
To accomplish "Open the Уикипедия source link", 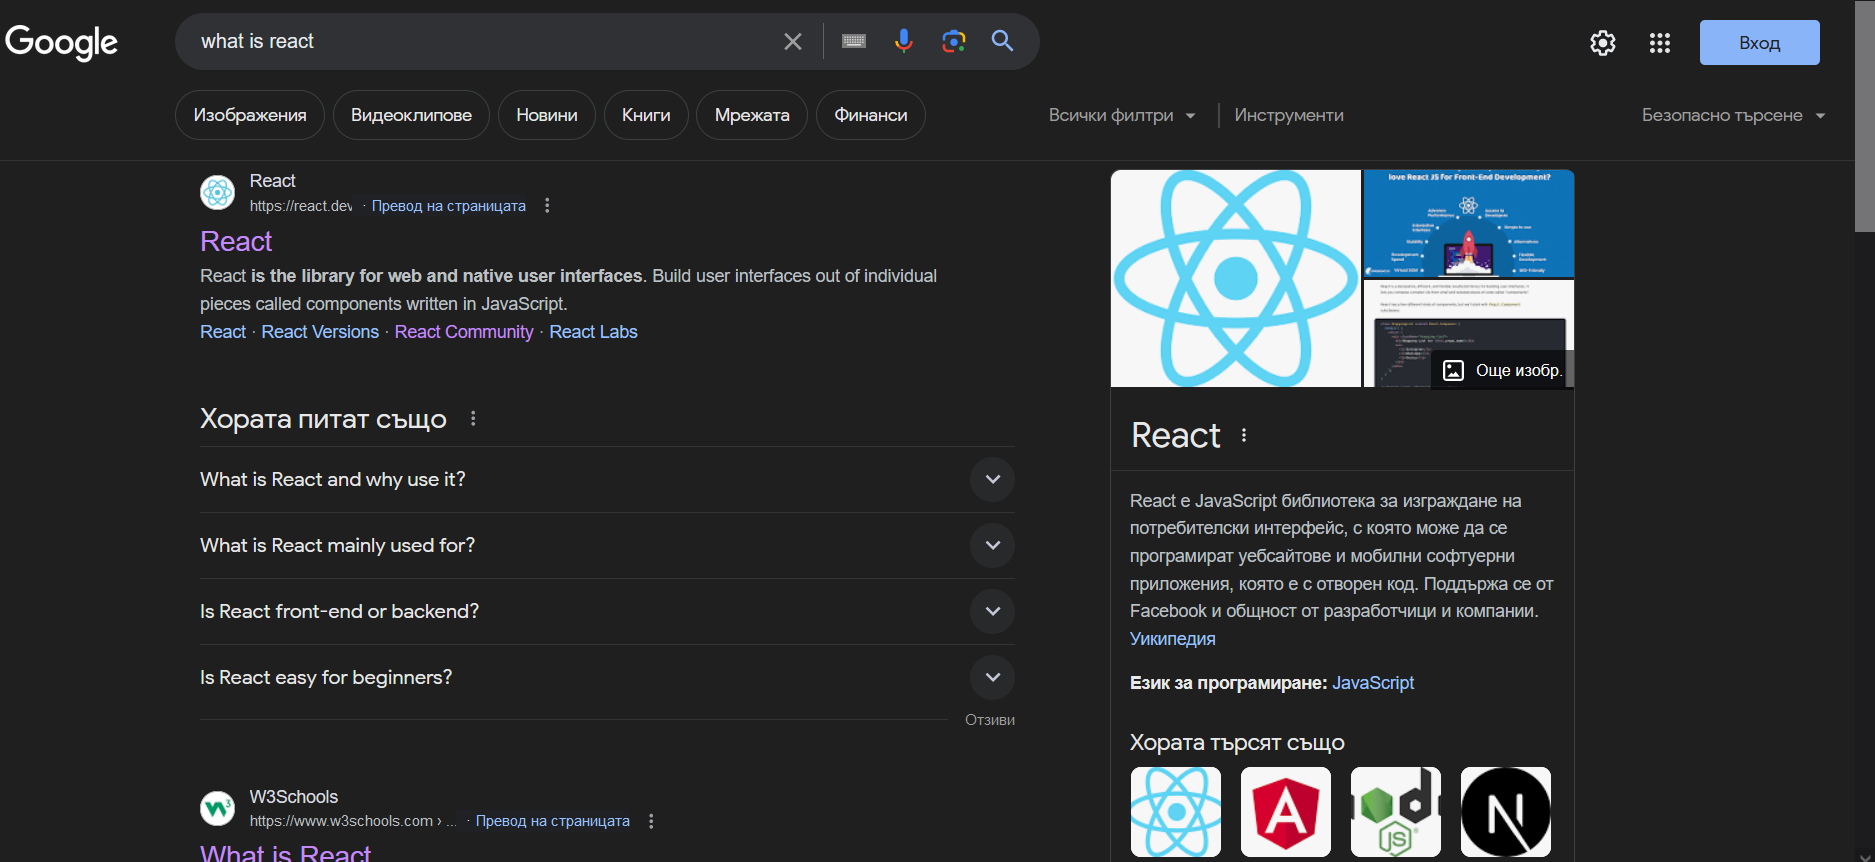I will click(1173, 639).
